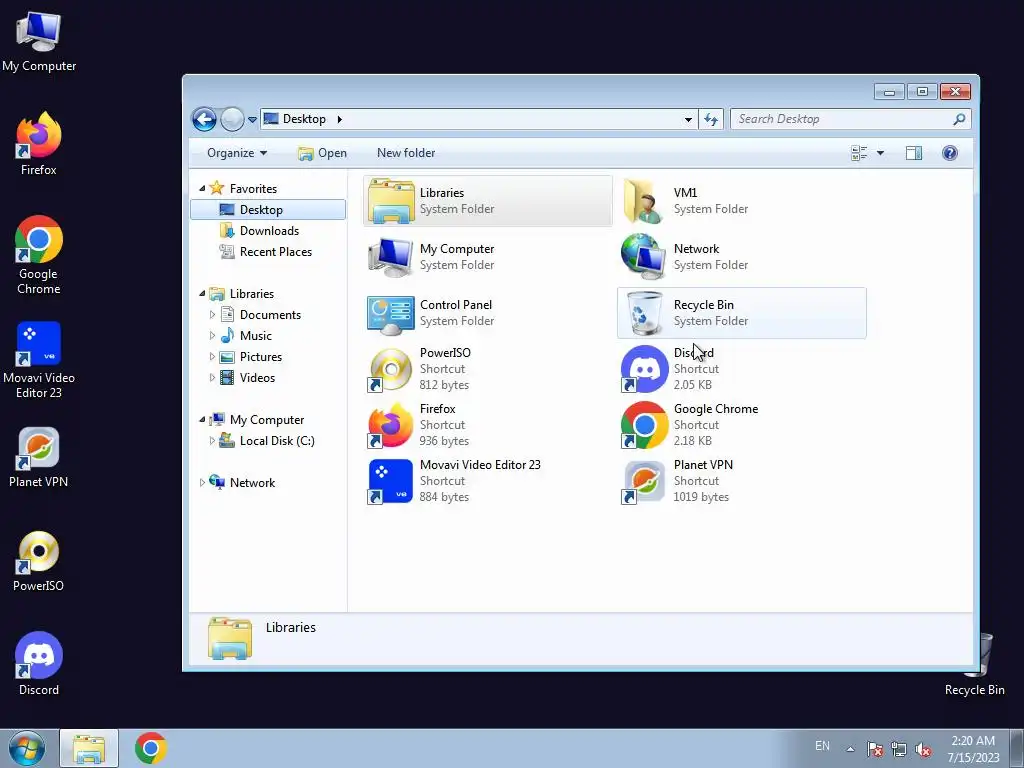
Task: Collapse the Favorites tree group
Action: (202, 189)
